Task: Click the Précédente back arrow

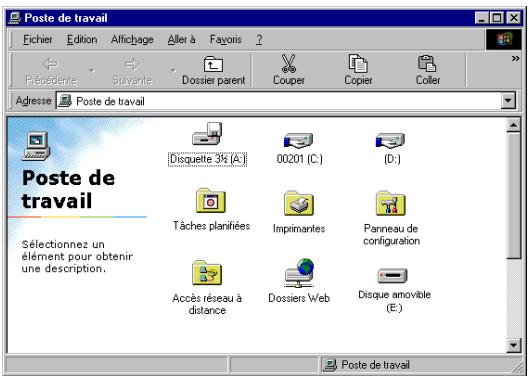Action: click(51, 64)
